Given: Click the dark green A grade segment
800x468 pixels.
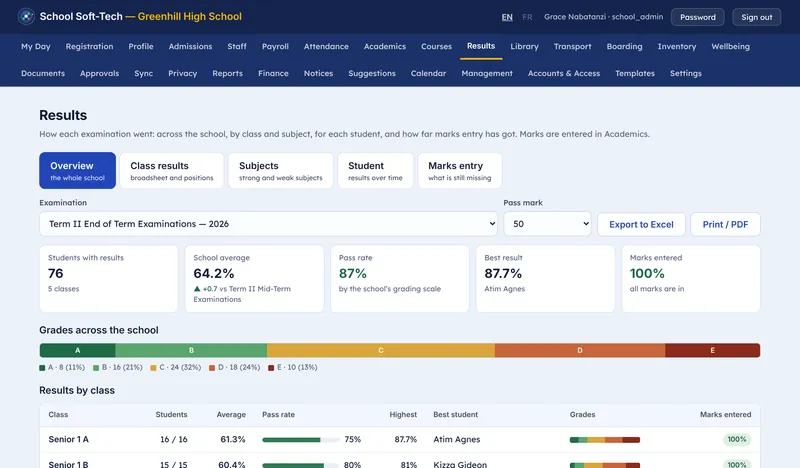Looking at the screenshot, I should [x=78, y=350].
